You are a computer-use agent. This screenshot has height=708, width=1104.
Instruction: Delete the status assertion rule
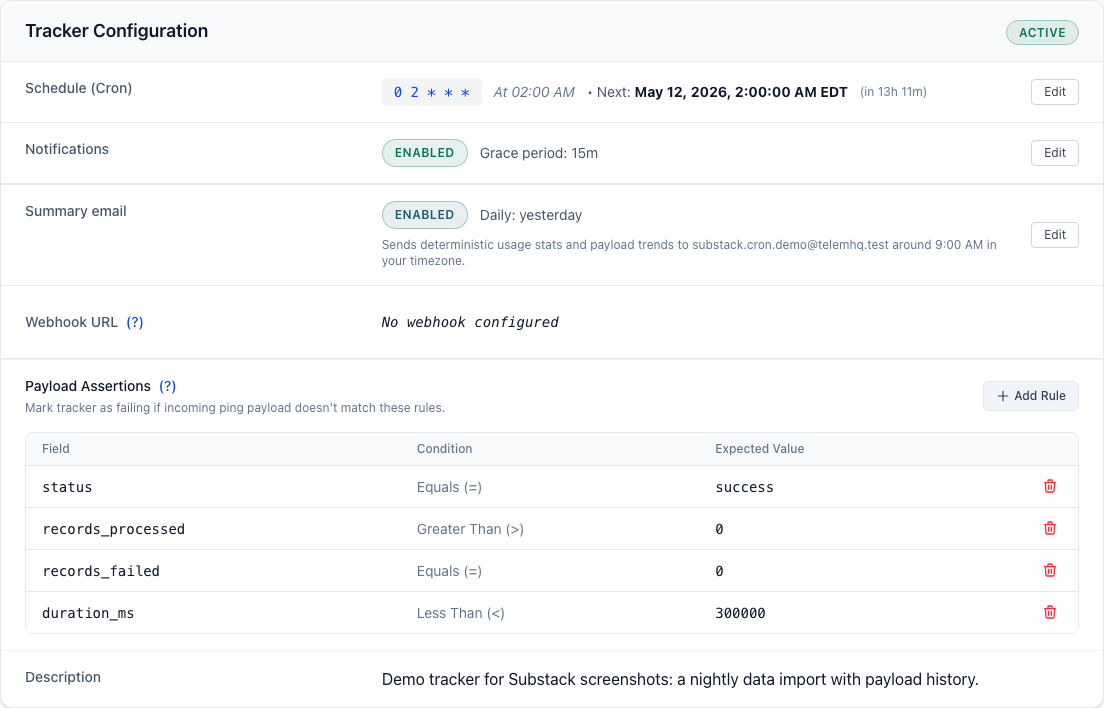tap(1050, 486)
